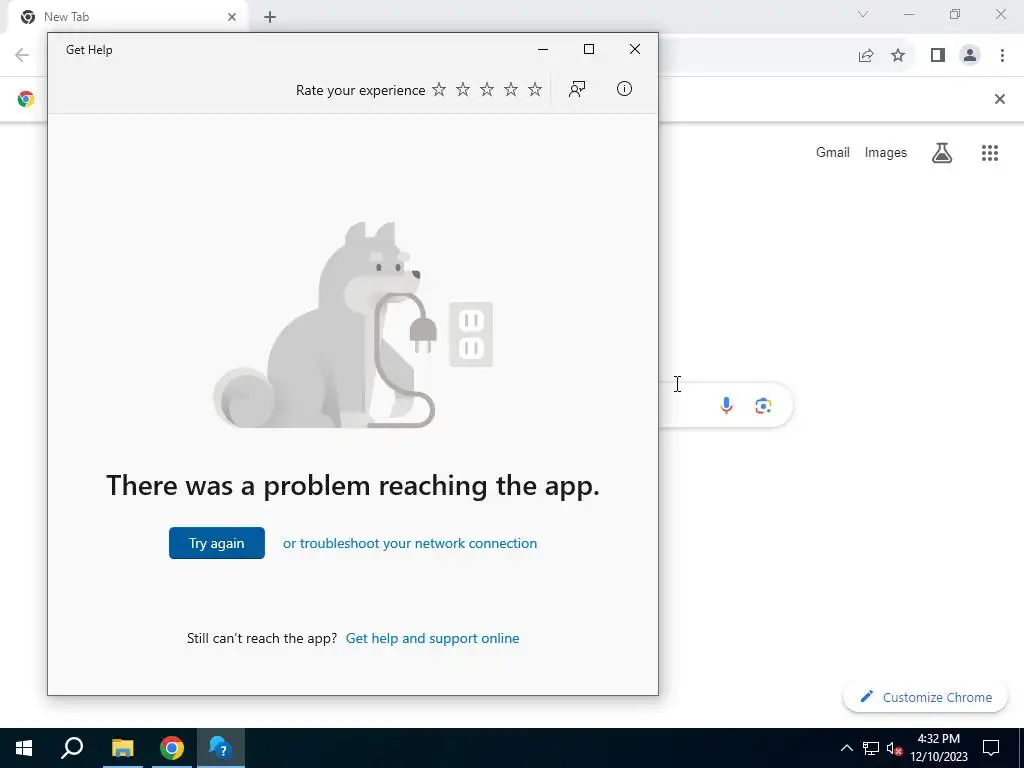
Task: Open a new tab in Chrome
Action: tap(270, 17)
